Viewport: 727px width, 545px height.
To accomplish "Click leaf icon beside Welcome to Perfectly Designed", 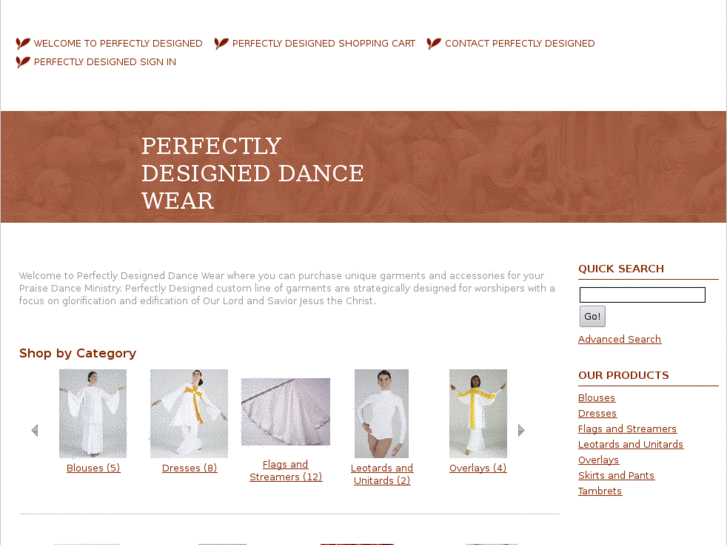I will (23, 43).
